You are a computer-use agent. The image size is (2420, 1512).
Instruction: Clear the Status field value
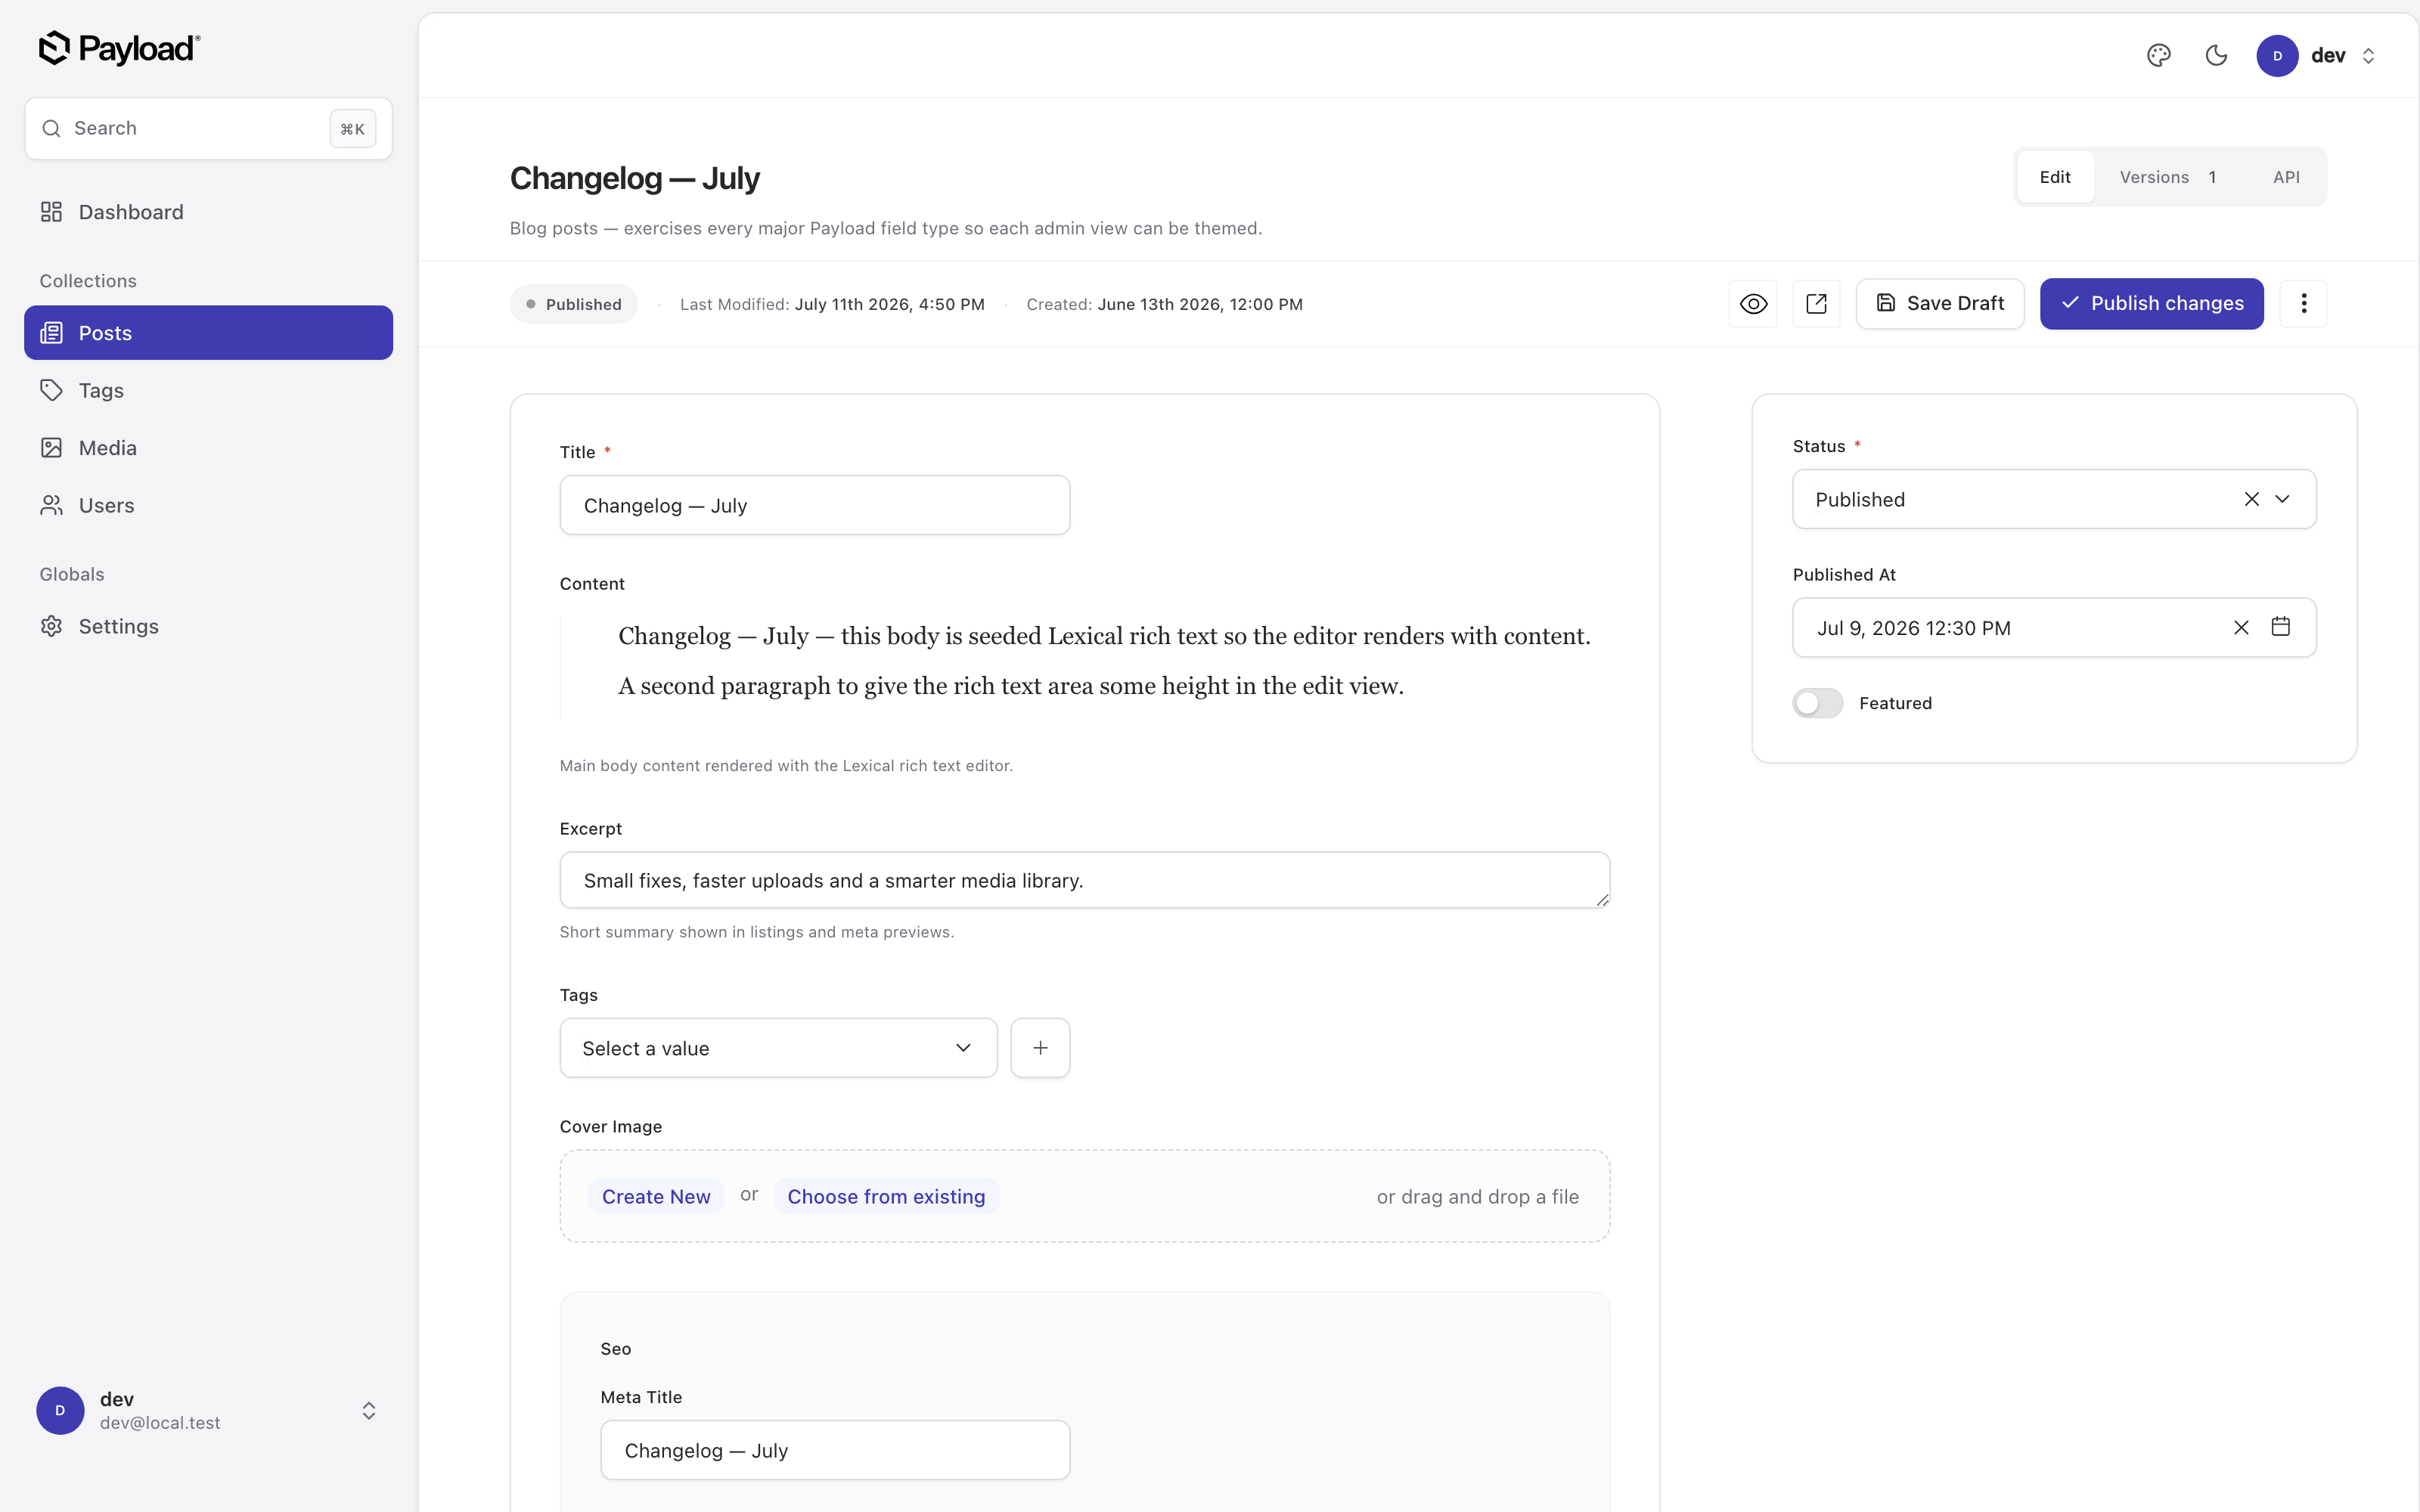2251,499
